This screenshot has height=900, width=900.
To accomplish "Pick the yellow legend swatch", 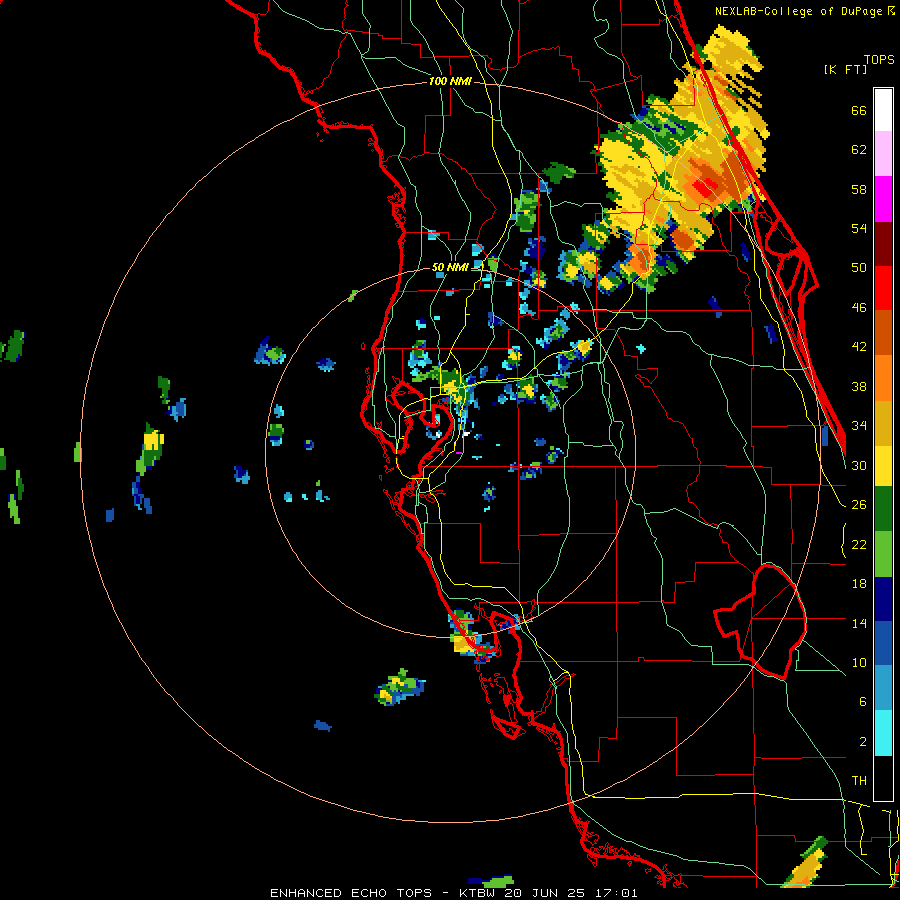I will [883, 466].
